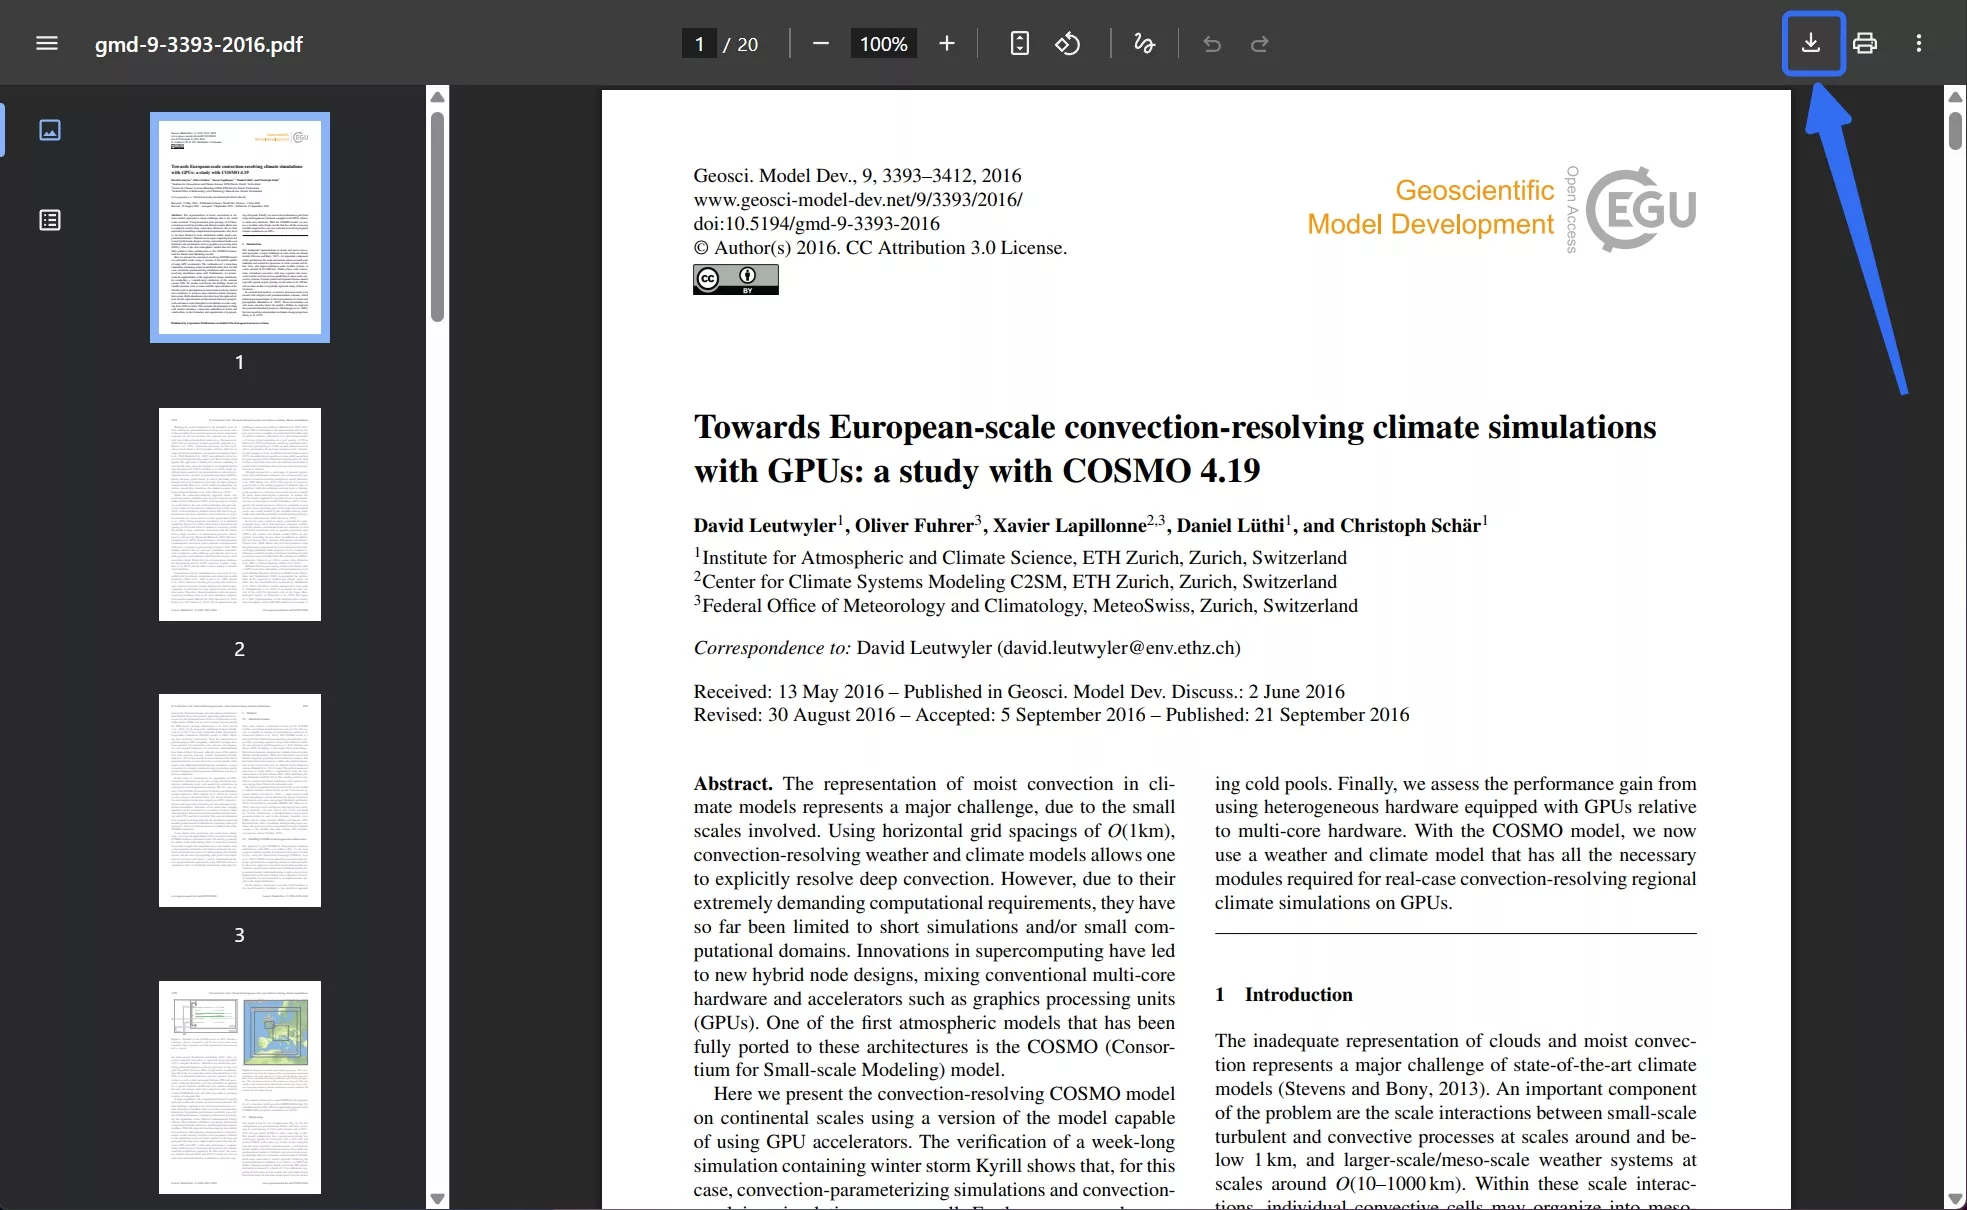Open the page 2 thumbnail
This screenshot has height=1210, width=1967.
240,514
